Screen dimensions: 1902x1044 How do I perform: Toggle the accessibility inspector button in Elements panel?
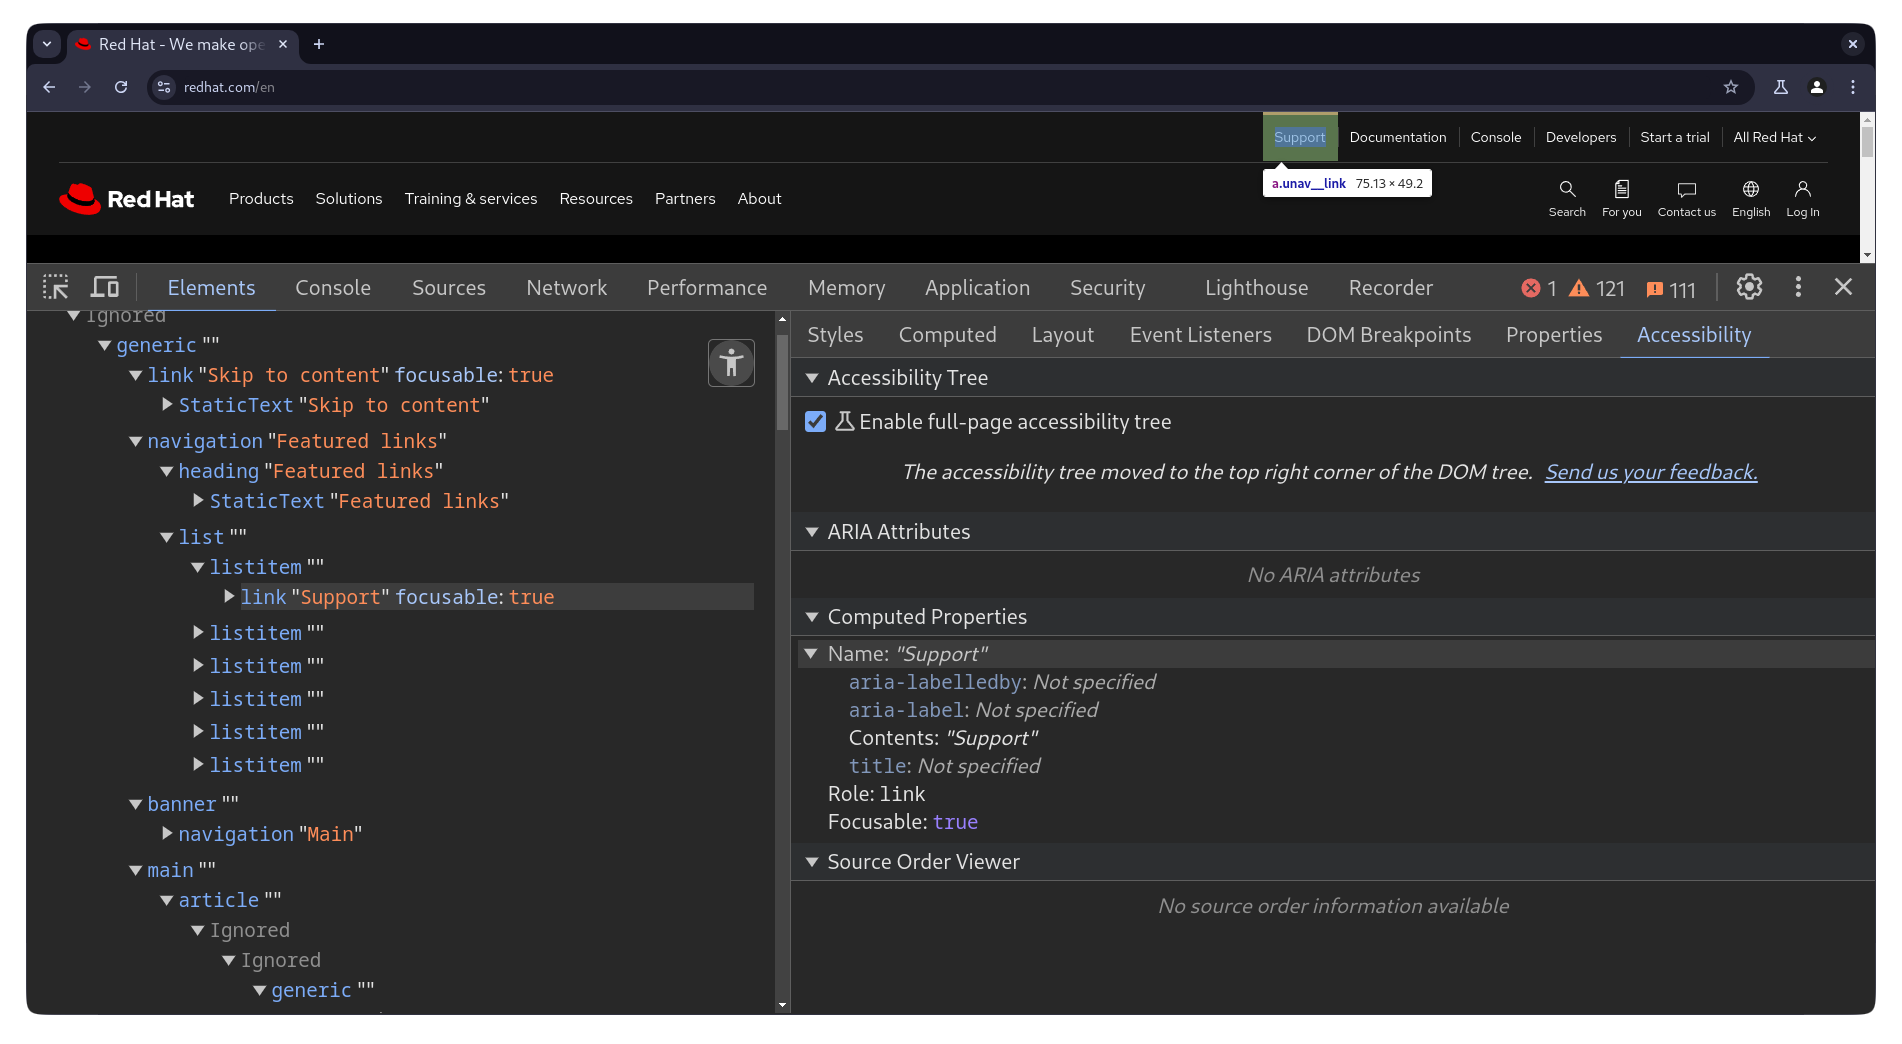point(731,363)
